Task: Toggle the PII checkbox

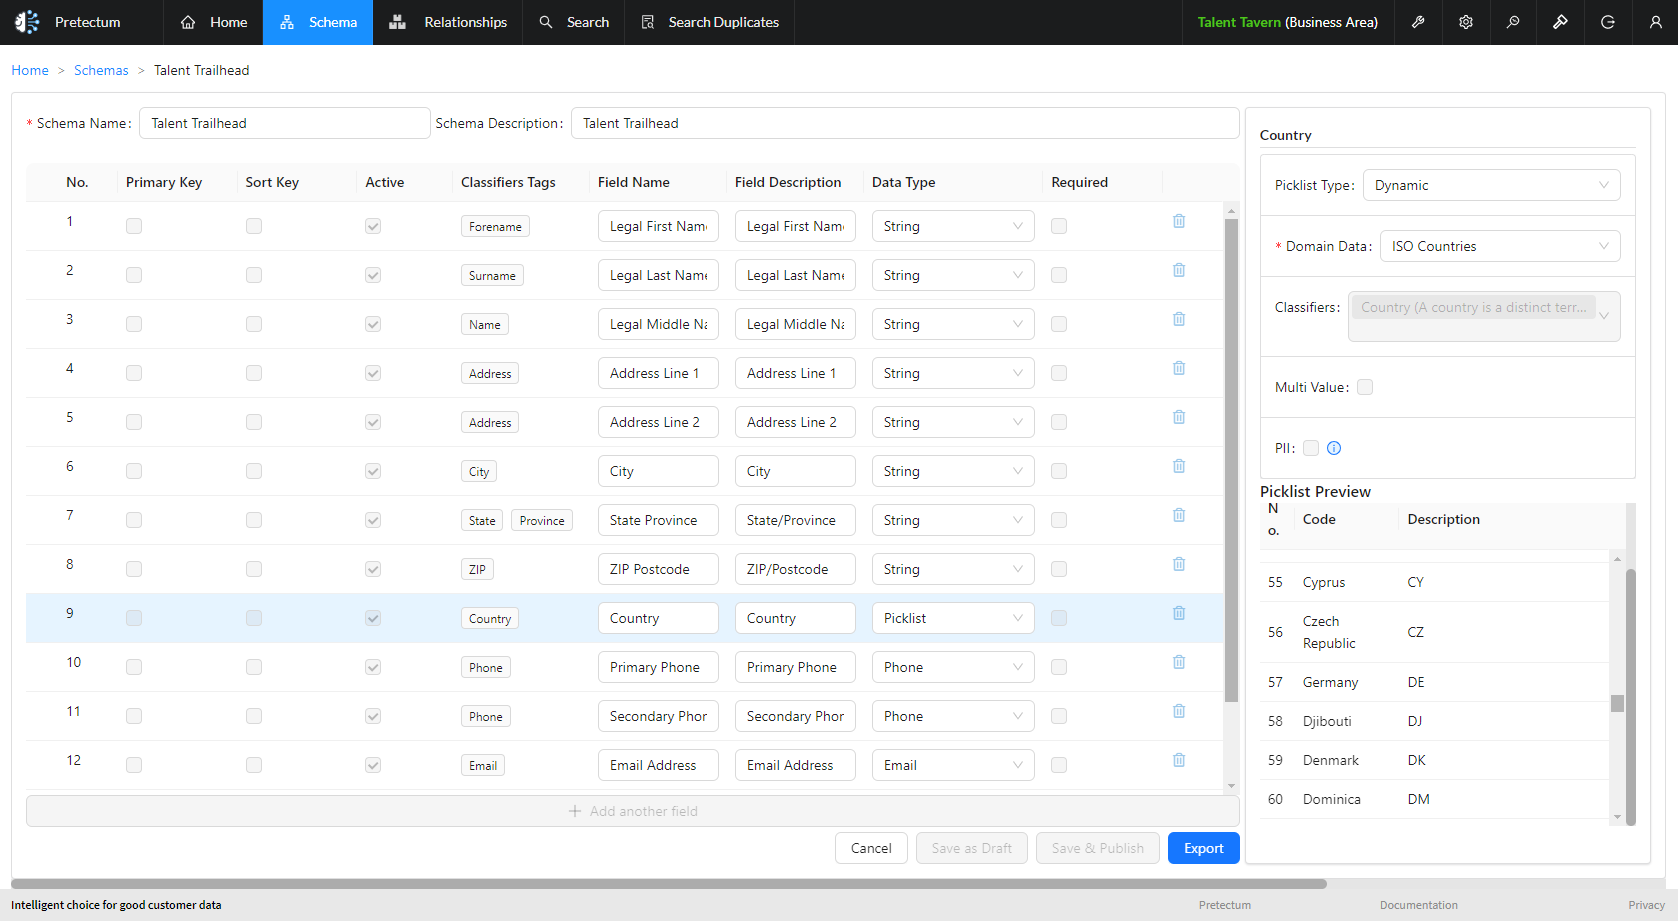Action: (1311, 448)
